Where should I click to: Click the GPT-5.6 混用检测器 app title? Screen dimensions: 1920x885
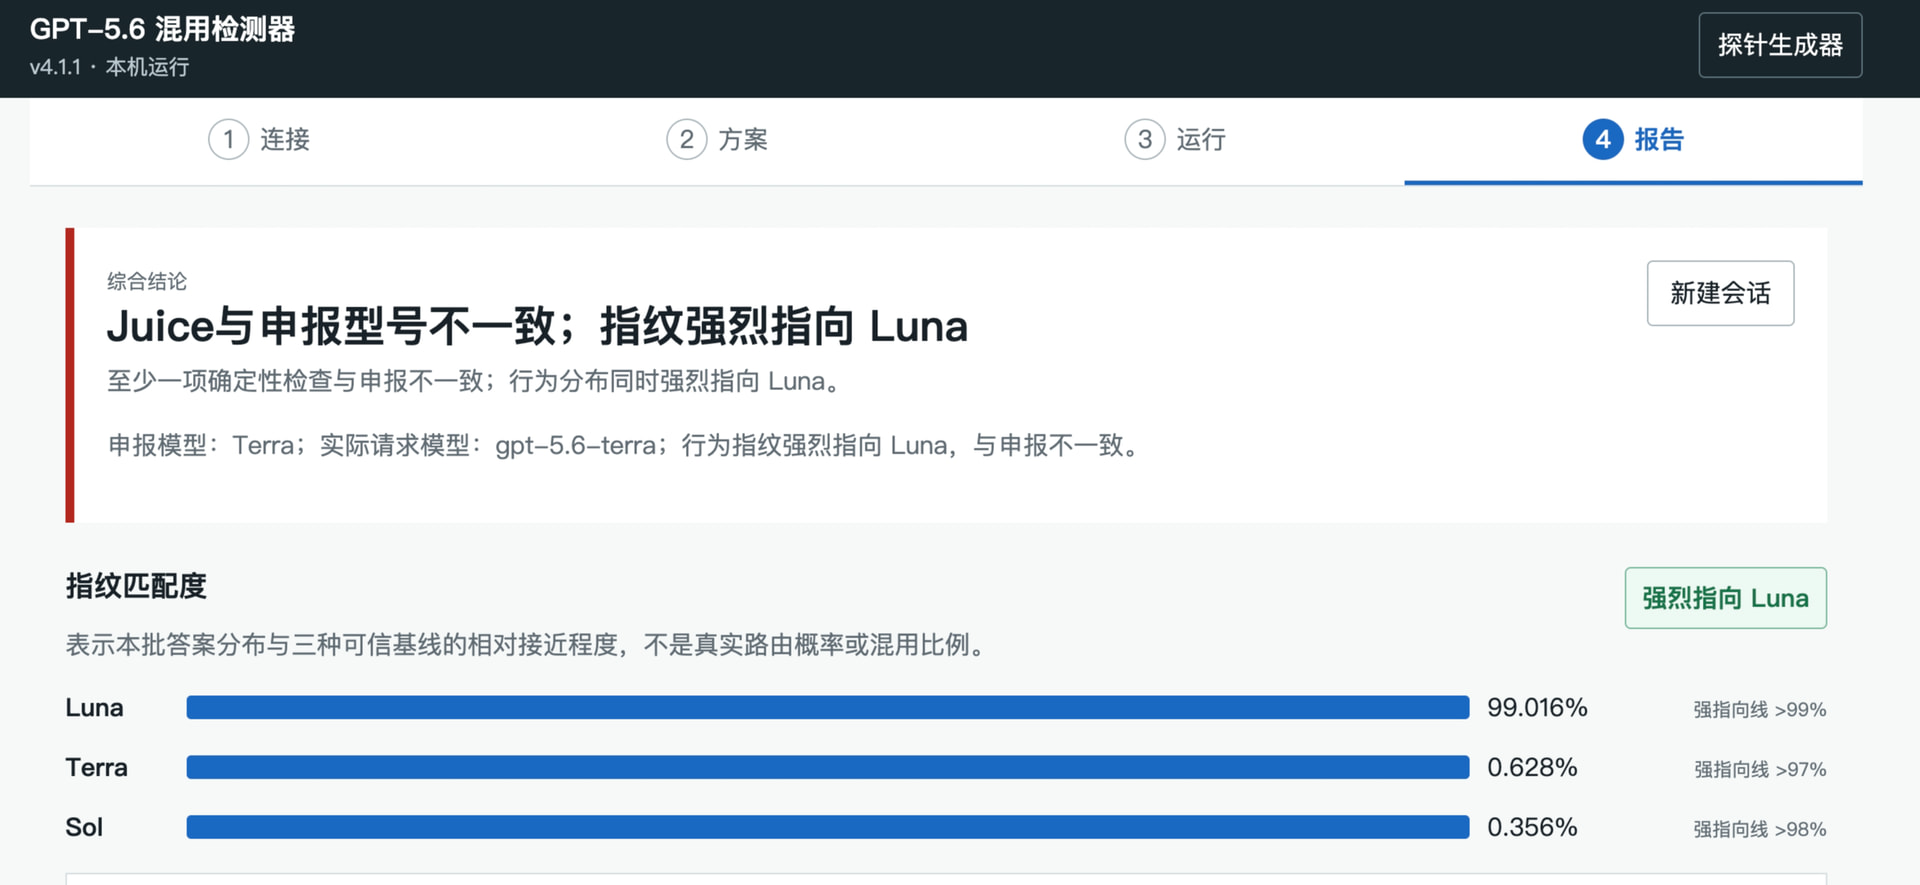(x=162, y=29)
